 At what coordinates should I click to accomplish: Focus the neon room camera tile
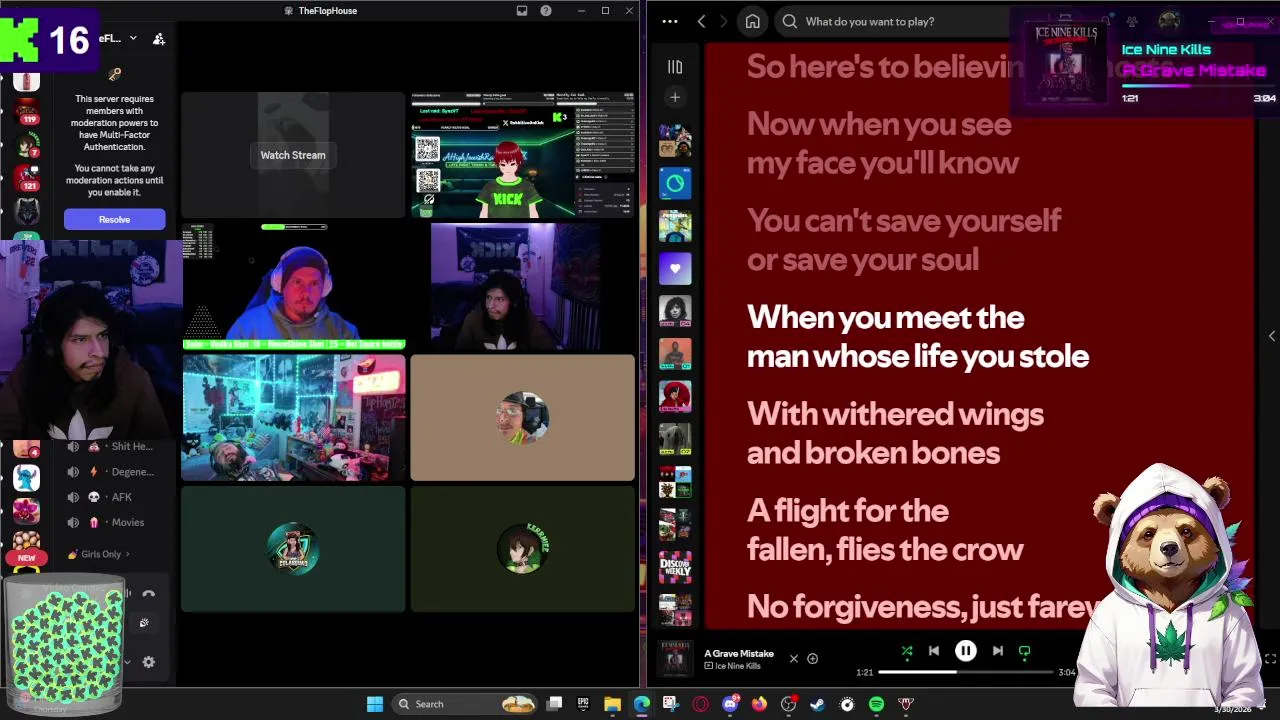tap(294, 418)
